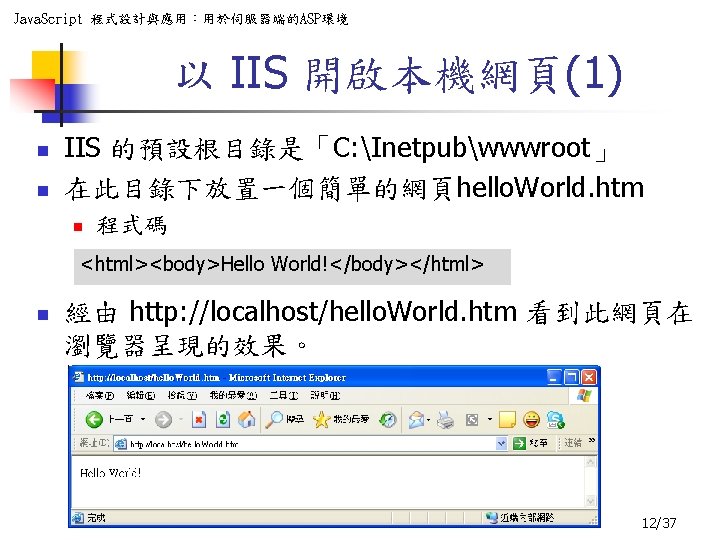Click the Home house icon
This screenshot has width=720, height=540.
pos(247,419)
